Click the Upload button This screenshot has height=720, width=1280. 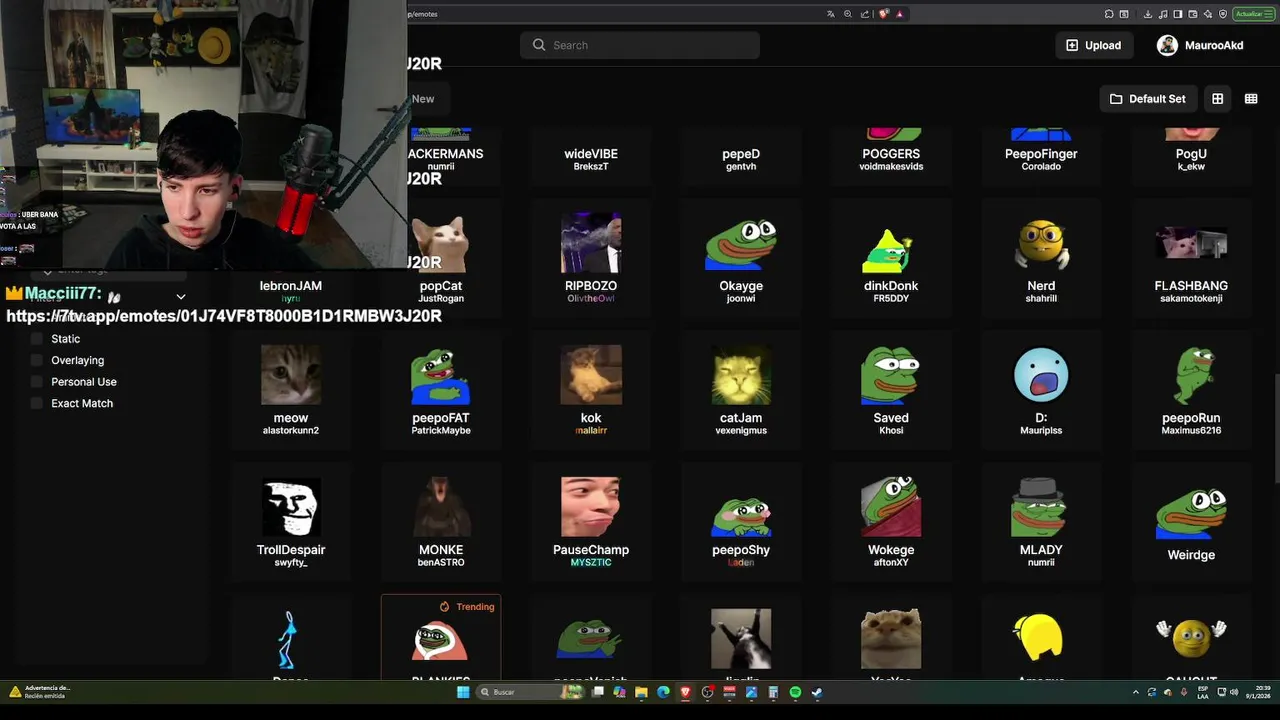click(1093, 45)
